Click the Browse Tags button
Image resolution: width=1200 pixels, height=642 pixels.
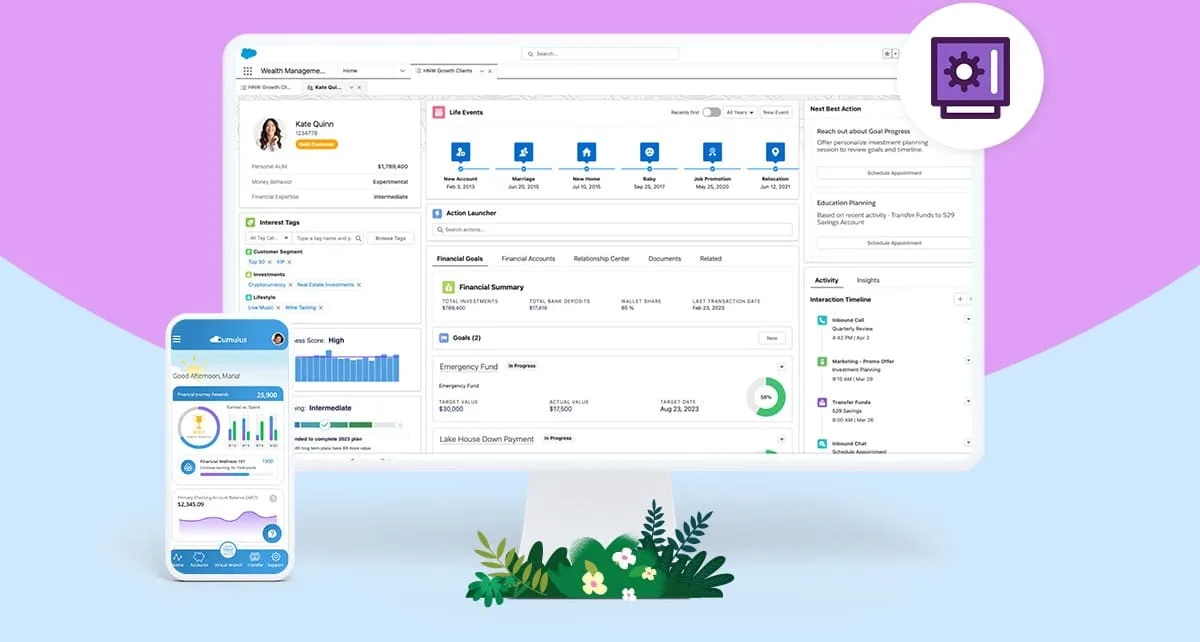click(390, 238)
